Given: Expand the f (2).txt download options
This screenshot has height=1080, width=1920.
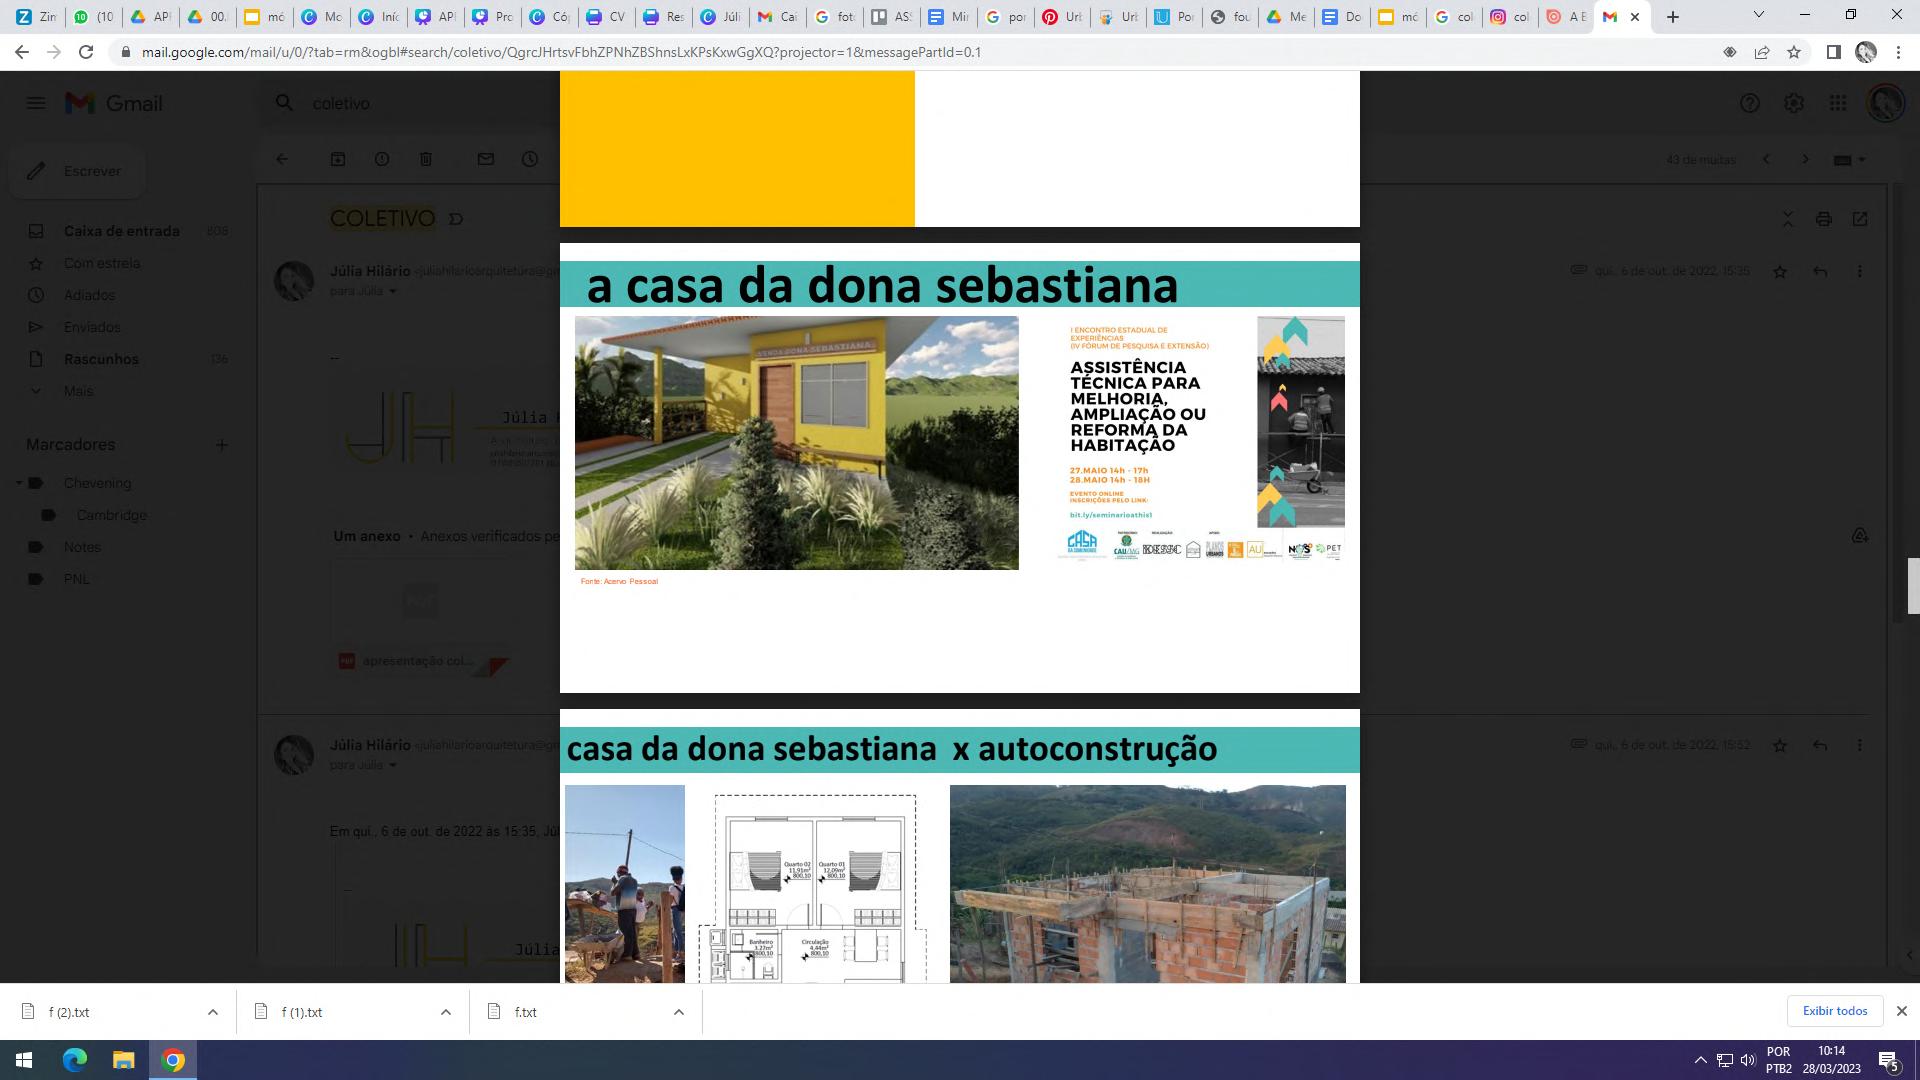Looking at the screenshot, I should click(x=213, y=1012).
